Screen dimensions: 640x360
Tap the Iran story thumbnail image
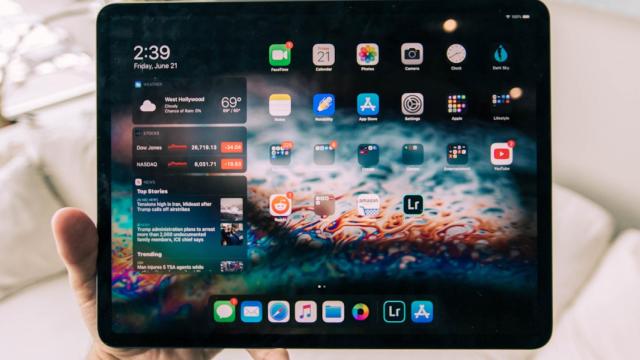coord(231,209)
